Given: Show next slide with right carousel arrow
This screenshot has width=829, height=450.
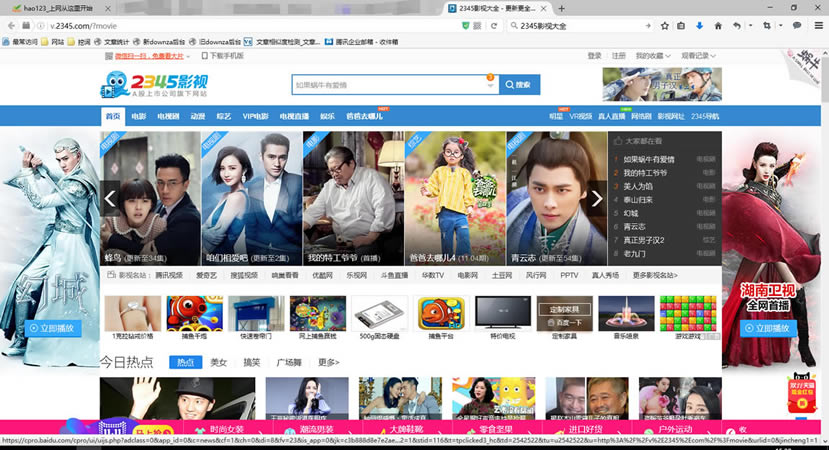Looking at the screenshot, I should (597, 198).
